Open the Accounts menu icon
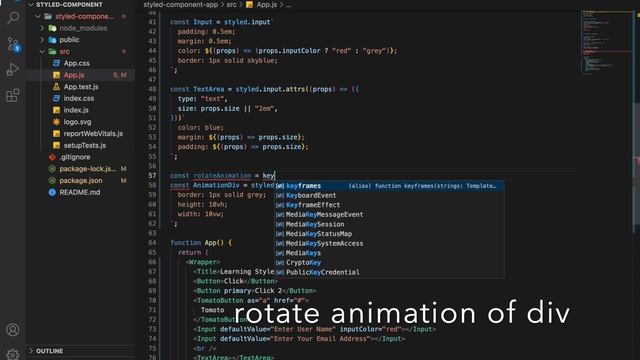The width and height of the screenshot is (640, 360). [x=13, y=329]
